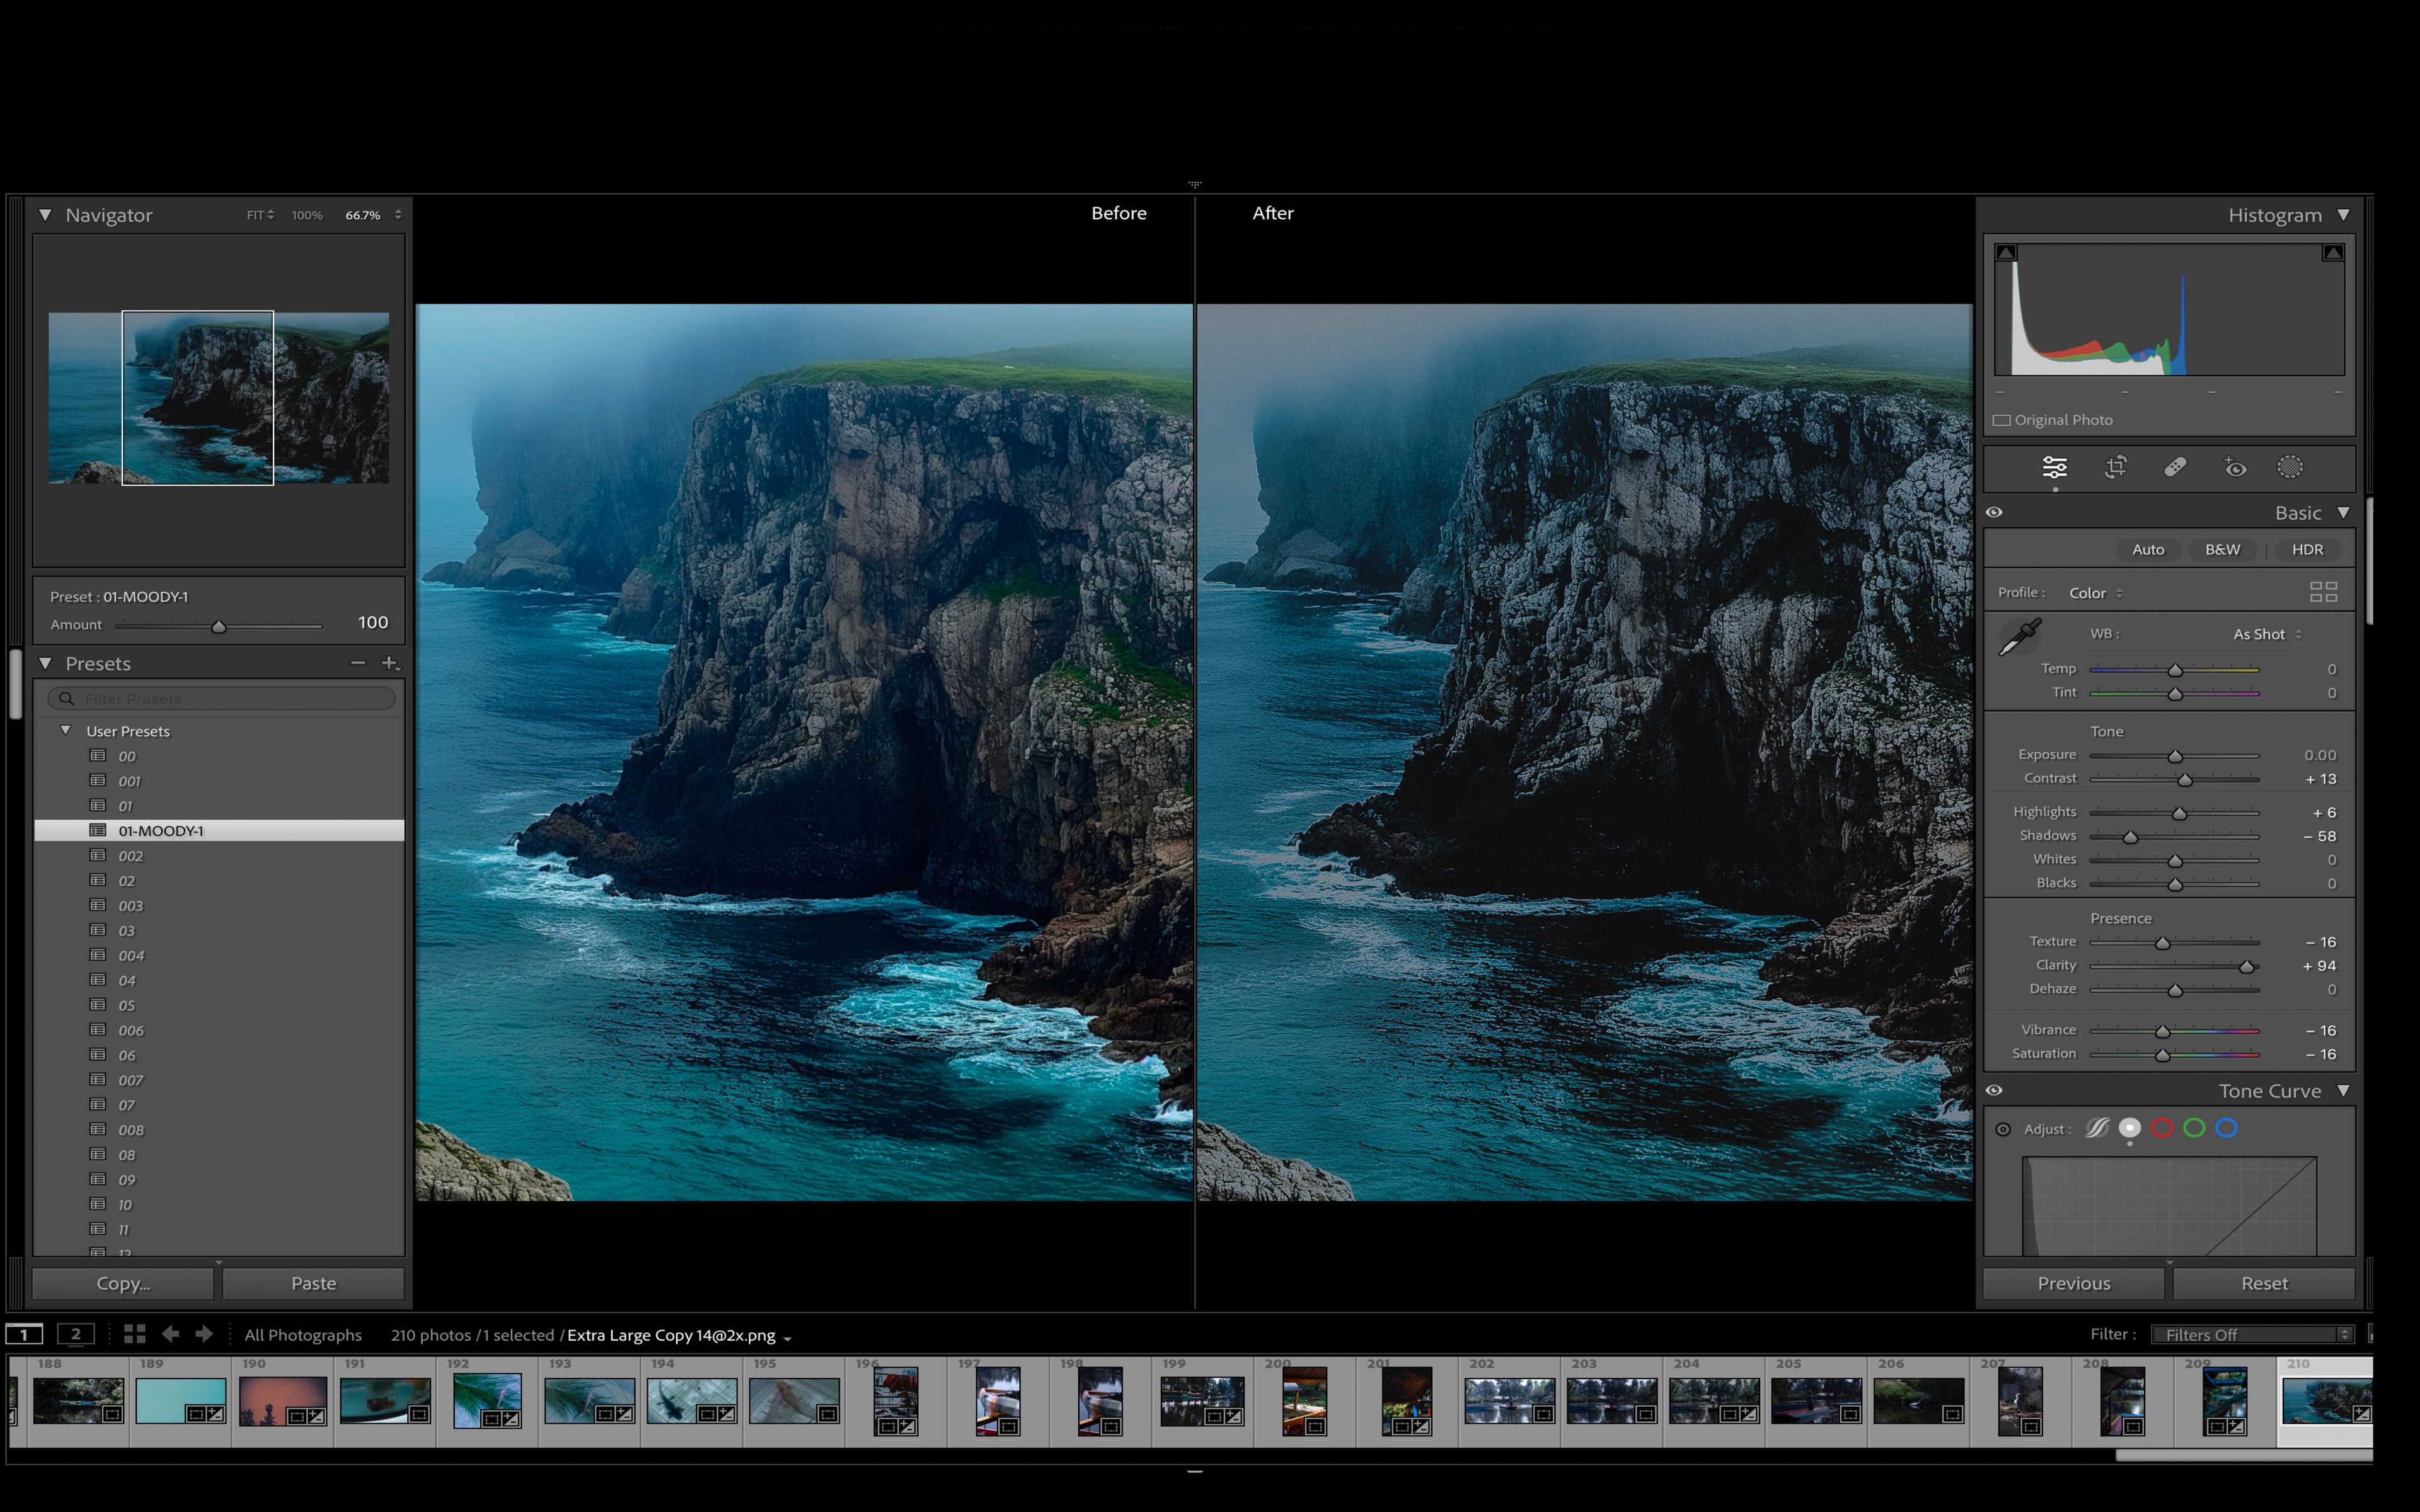Enable the Original Photo checkbox

2002,420
